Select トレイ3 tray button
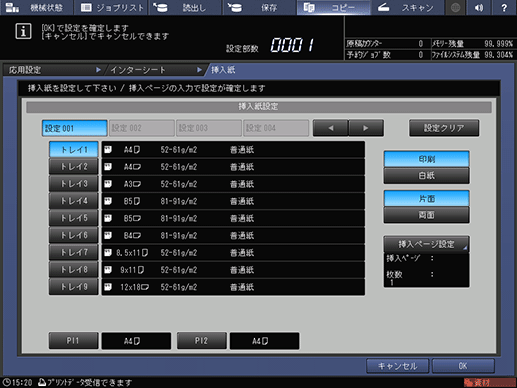Screen dimensions: 517x388 tap(74, 184)
